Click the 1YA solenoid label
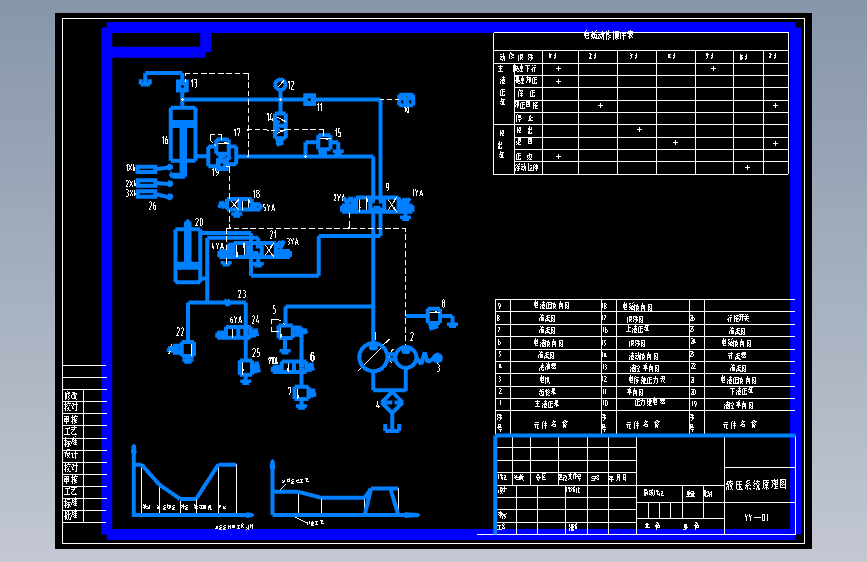Image resolution: width=867 pixels, height=562 pixels. click(x=418, y=193)
